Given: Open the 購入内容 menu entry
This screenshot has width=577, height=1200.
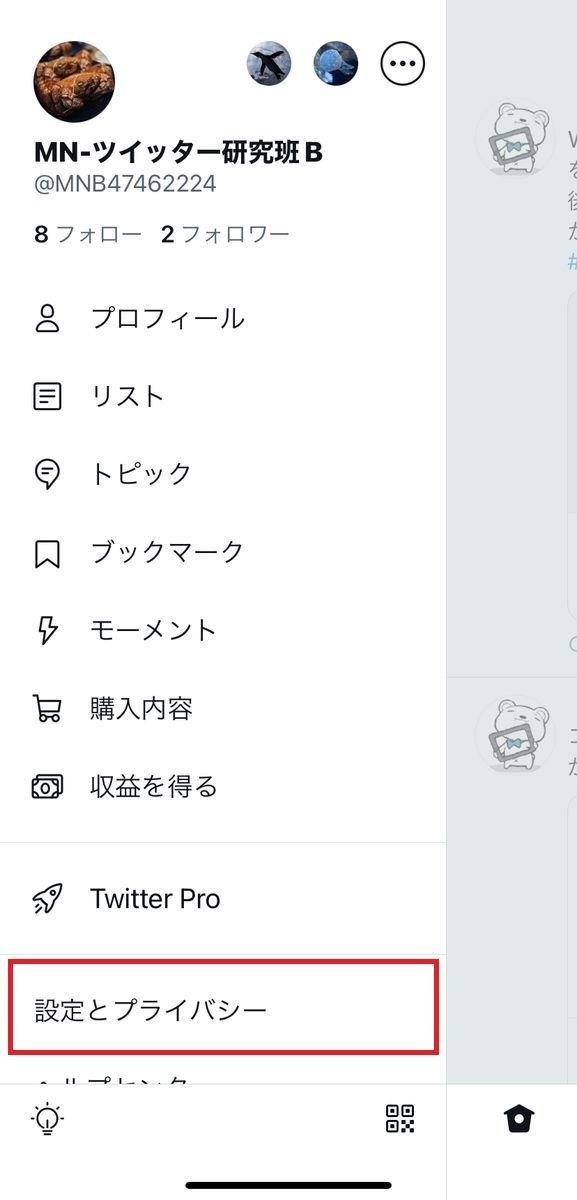Looking at the screenshot, I should coord(223,709).
